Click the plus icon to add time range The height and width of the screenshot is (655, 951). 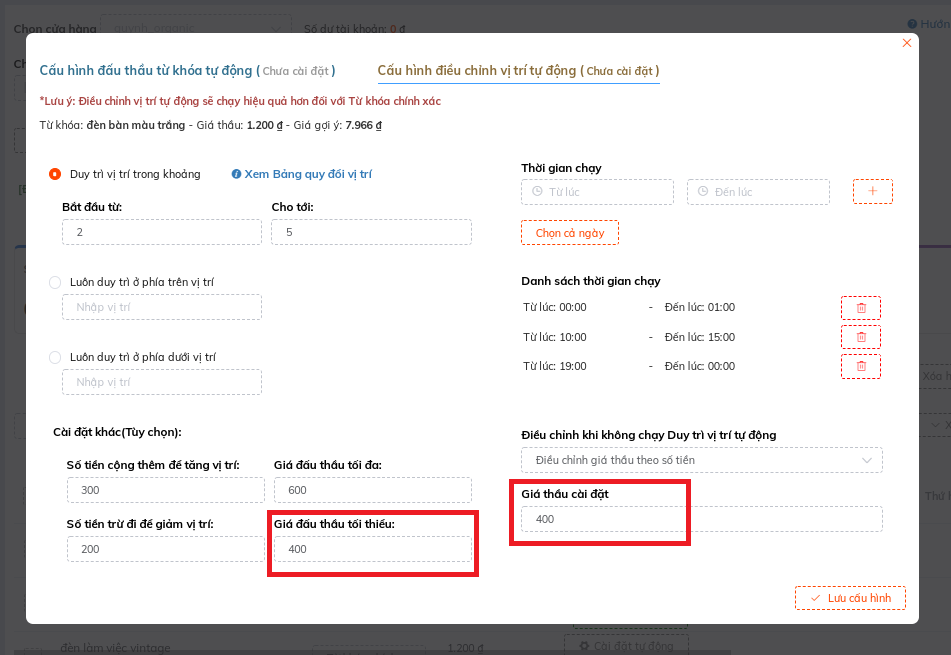872,191
